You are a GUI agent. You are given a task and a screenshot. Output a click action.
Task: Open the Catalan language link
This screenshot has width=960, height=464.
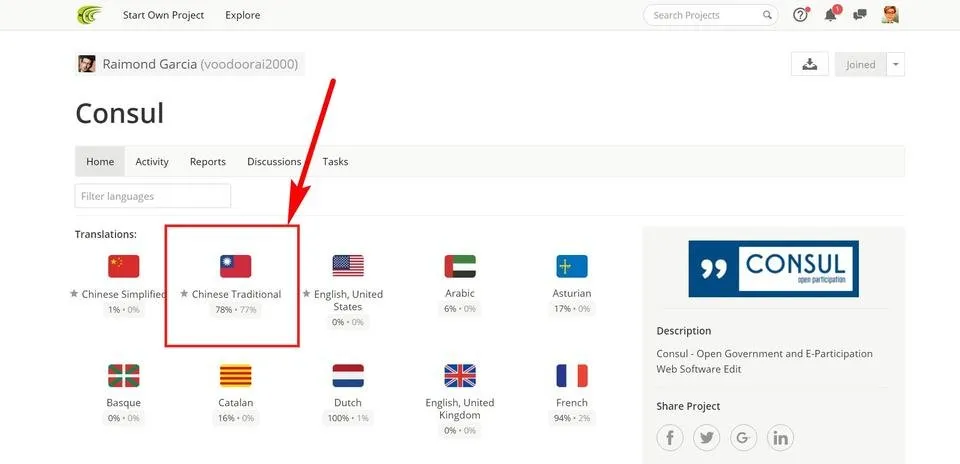236,402
